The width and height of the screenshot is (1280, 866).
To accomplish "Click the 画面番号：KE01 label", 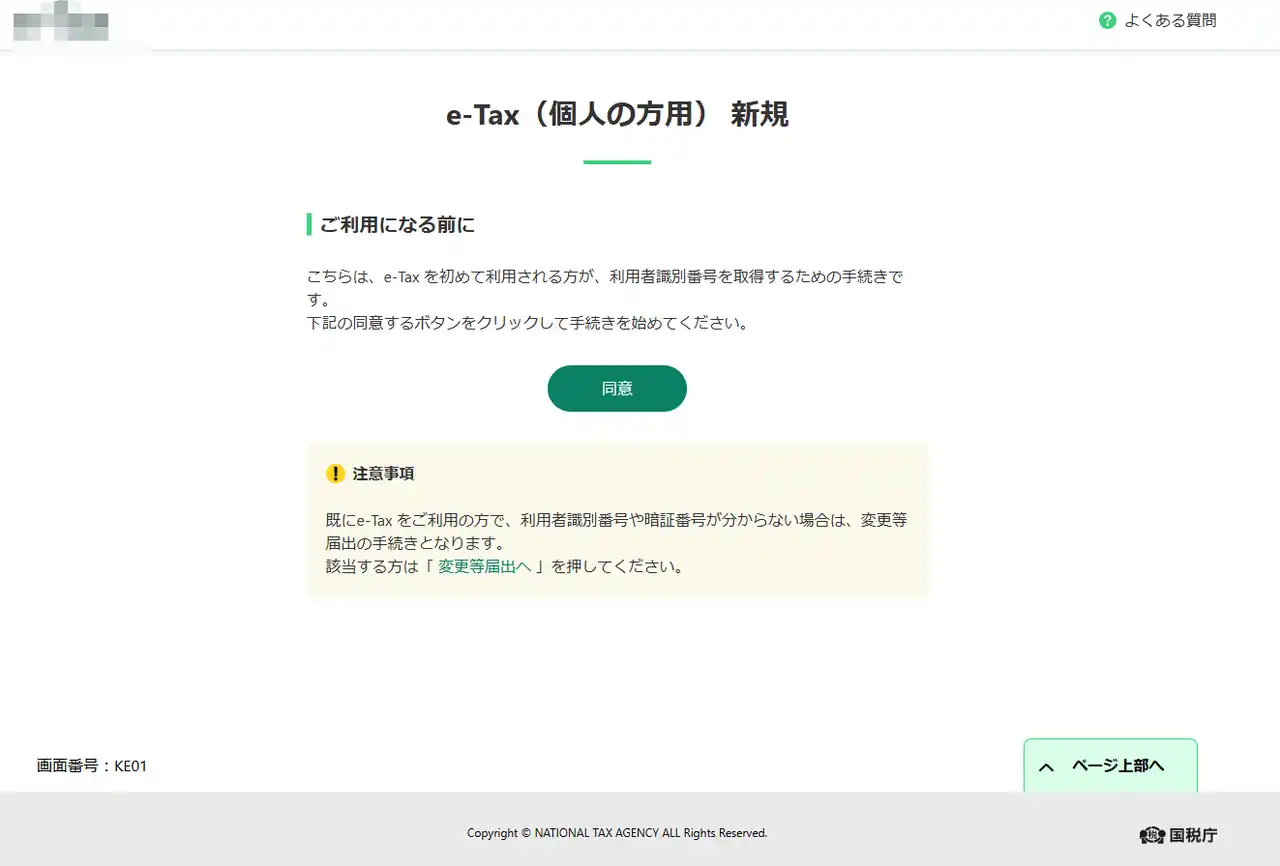I will pyautogui.click(x=92, y=766).
